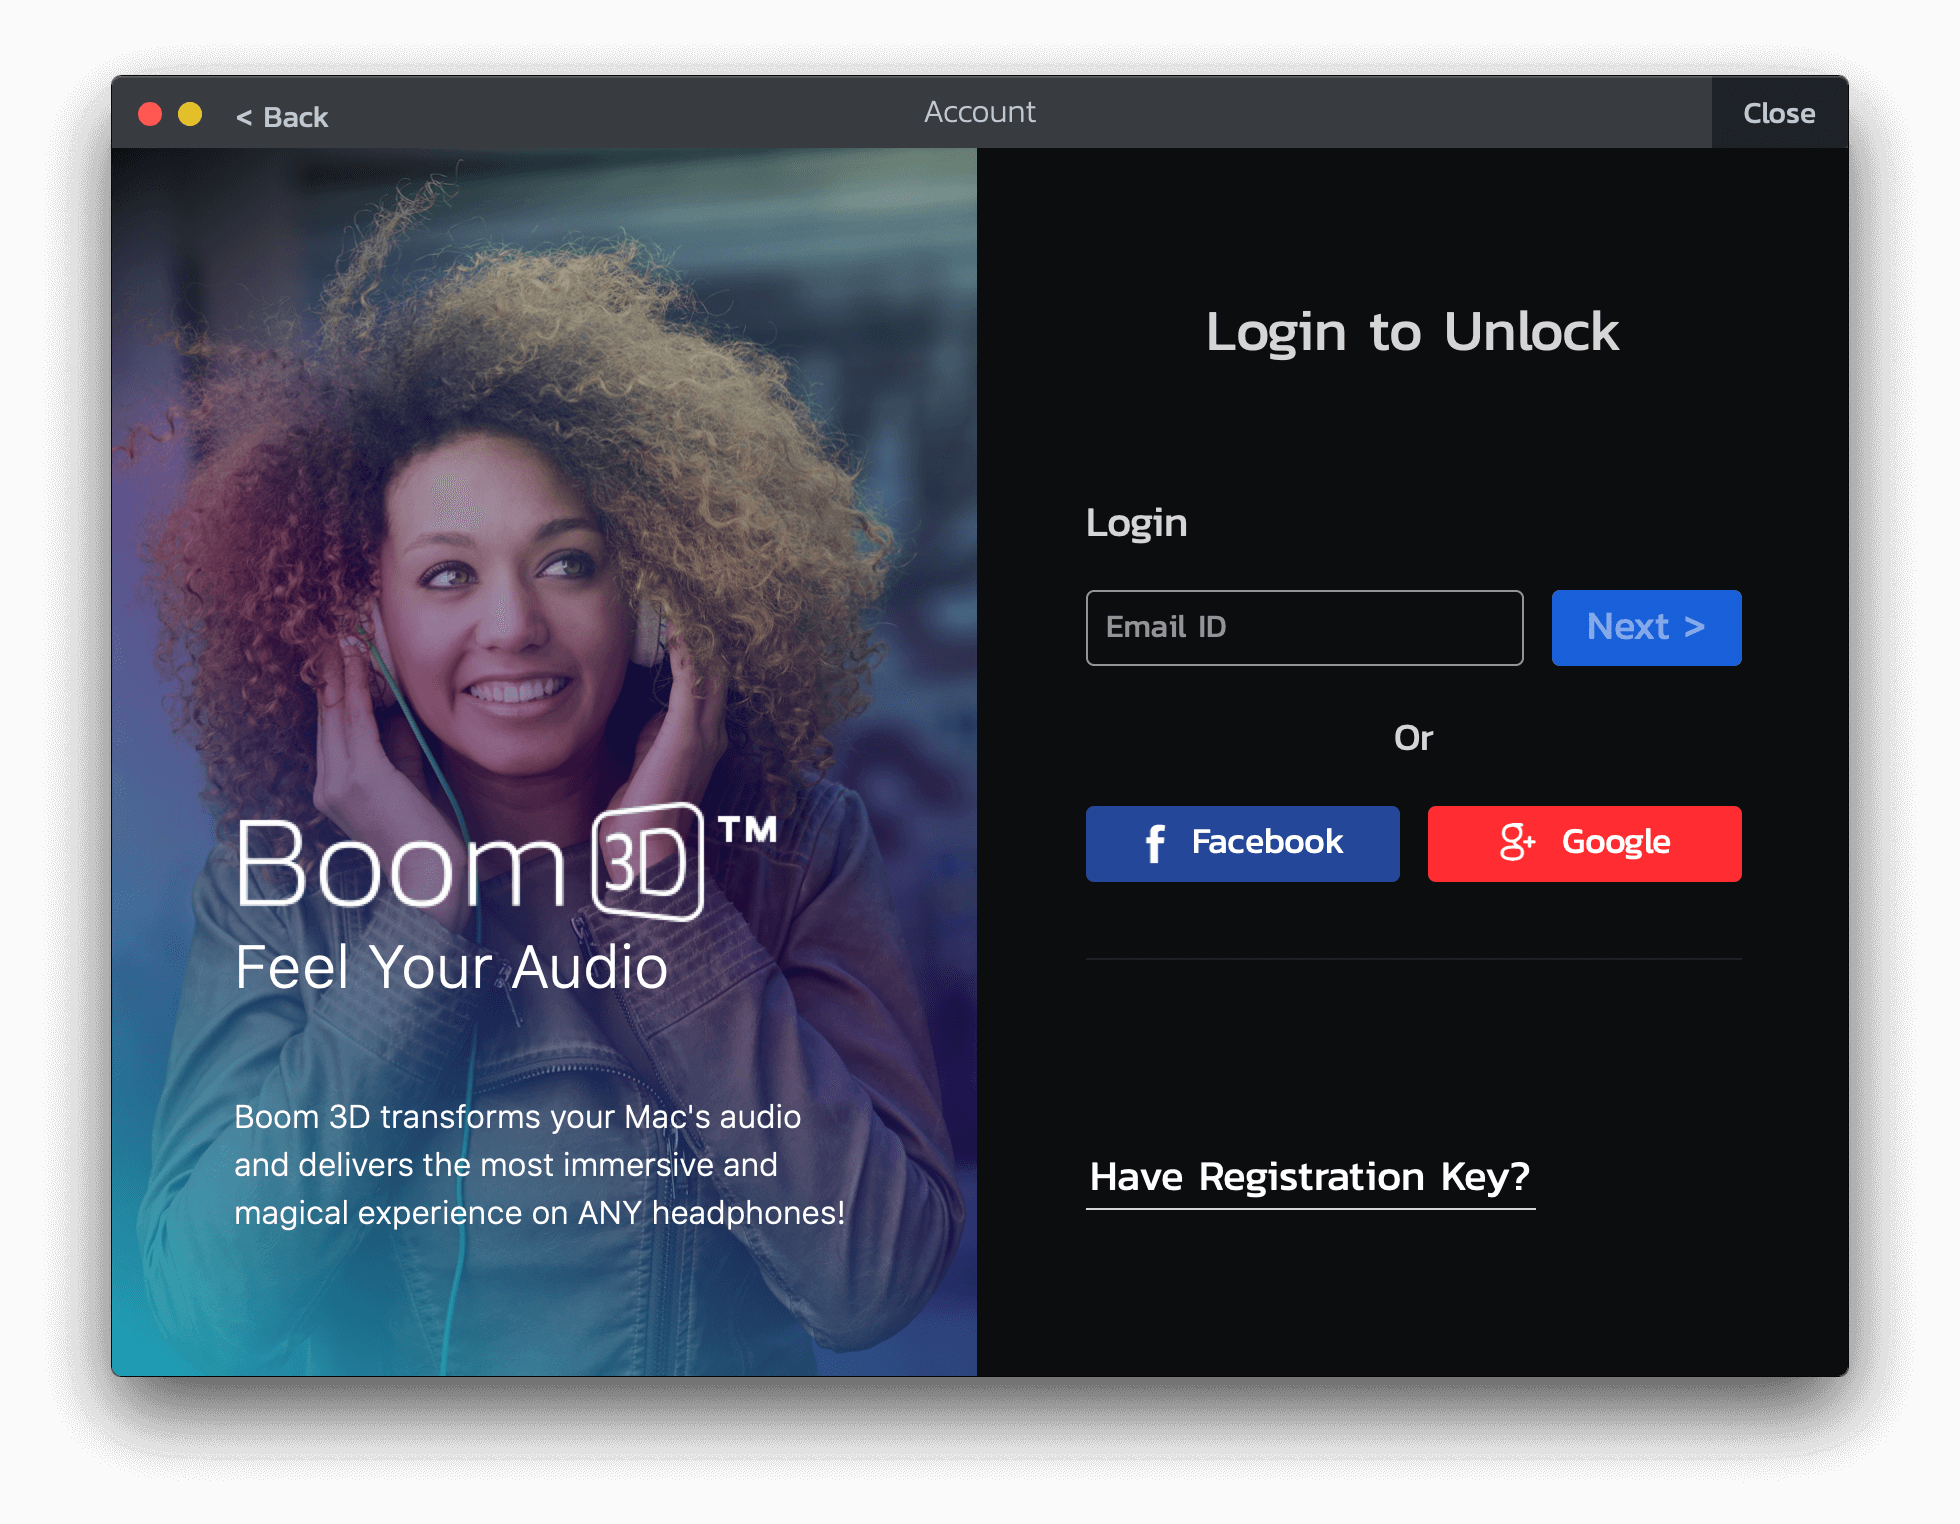Click the Login to Unlock heading
1960x1524 pixels.
coord(1412,332)
